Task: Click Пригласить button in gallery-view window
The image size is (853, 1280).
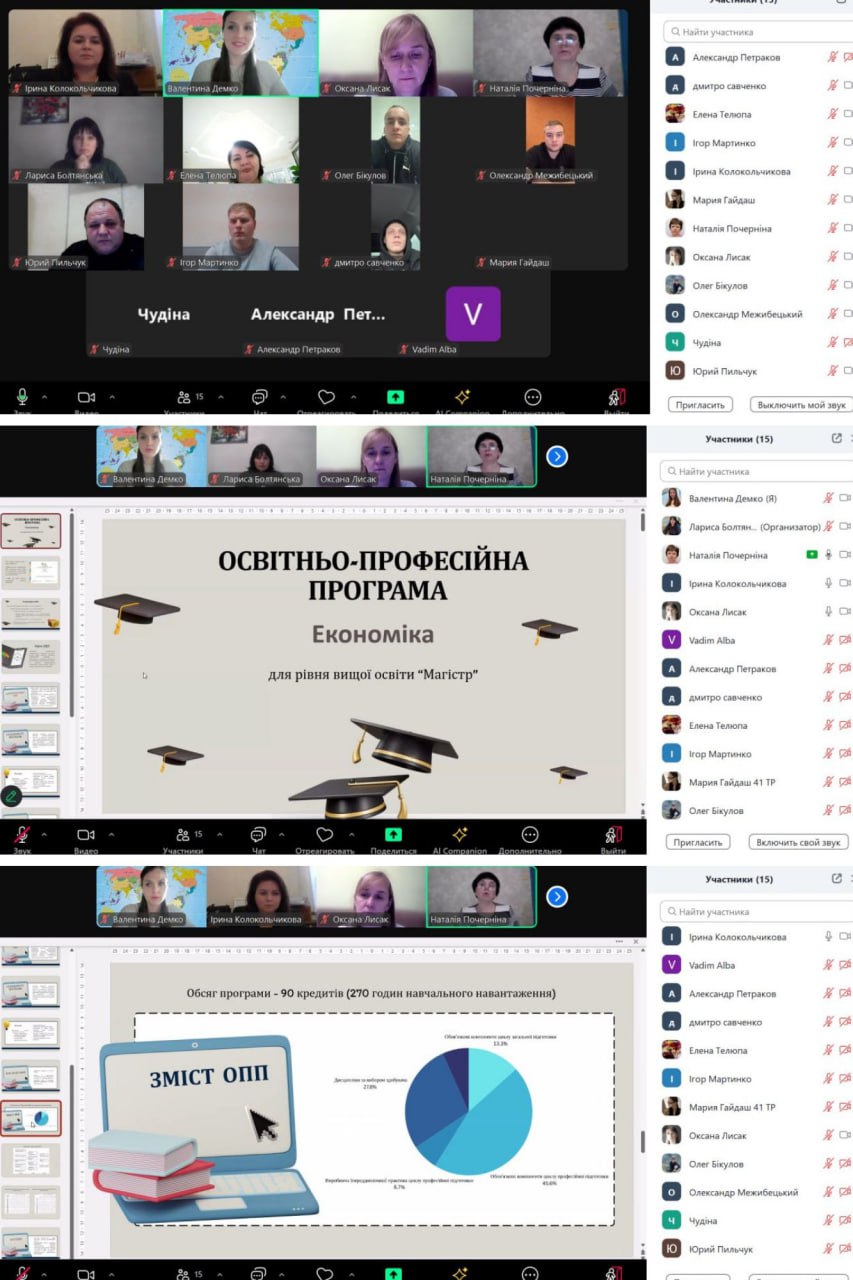Action: [700, 405]
